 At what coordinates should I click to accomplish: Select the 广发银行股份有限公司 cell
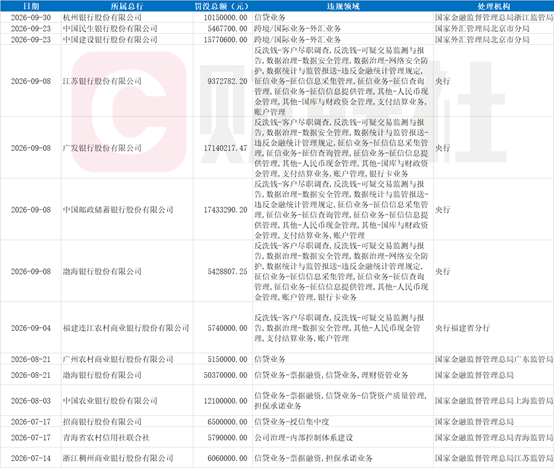[127, 148]
